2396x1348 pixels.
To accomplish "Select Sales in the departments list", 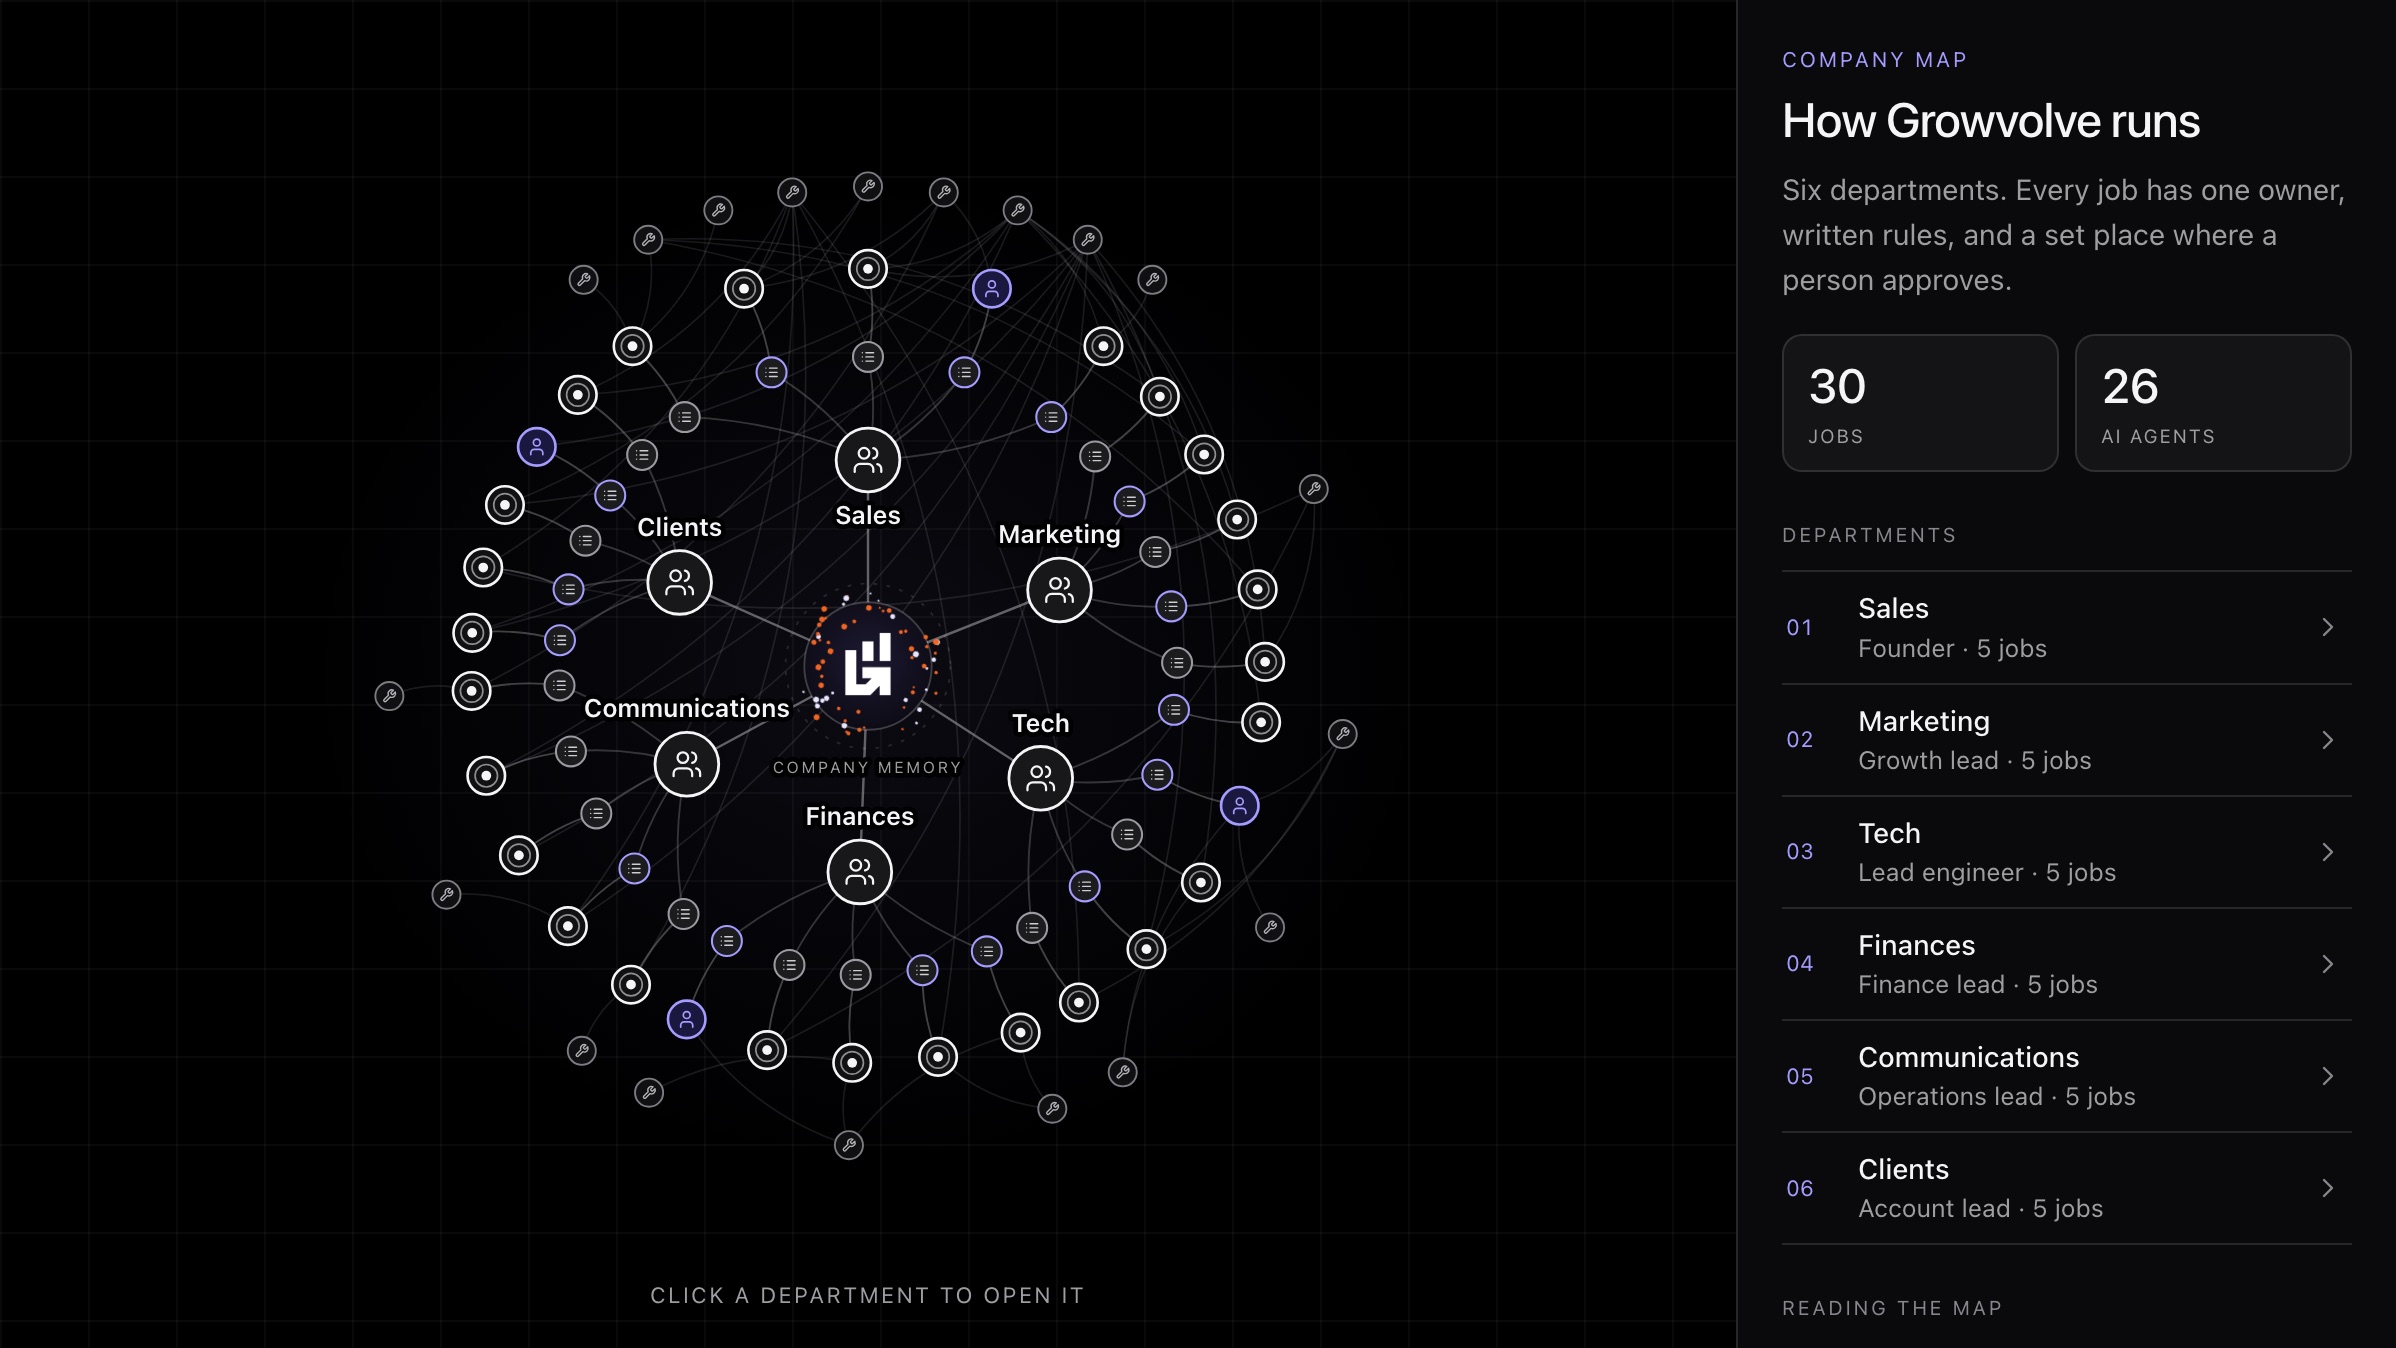I will tap(2066, 628).
